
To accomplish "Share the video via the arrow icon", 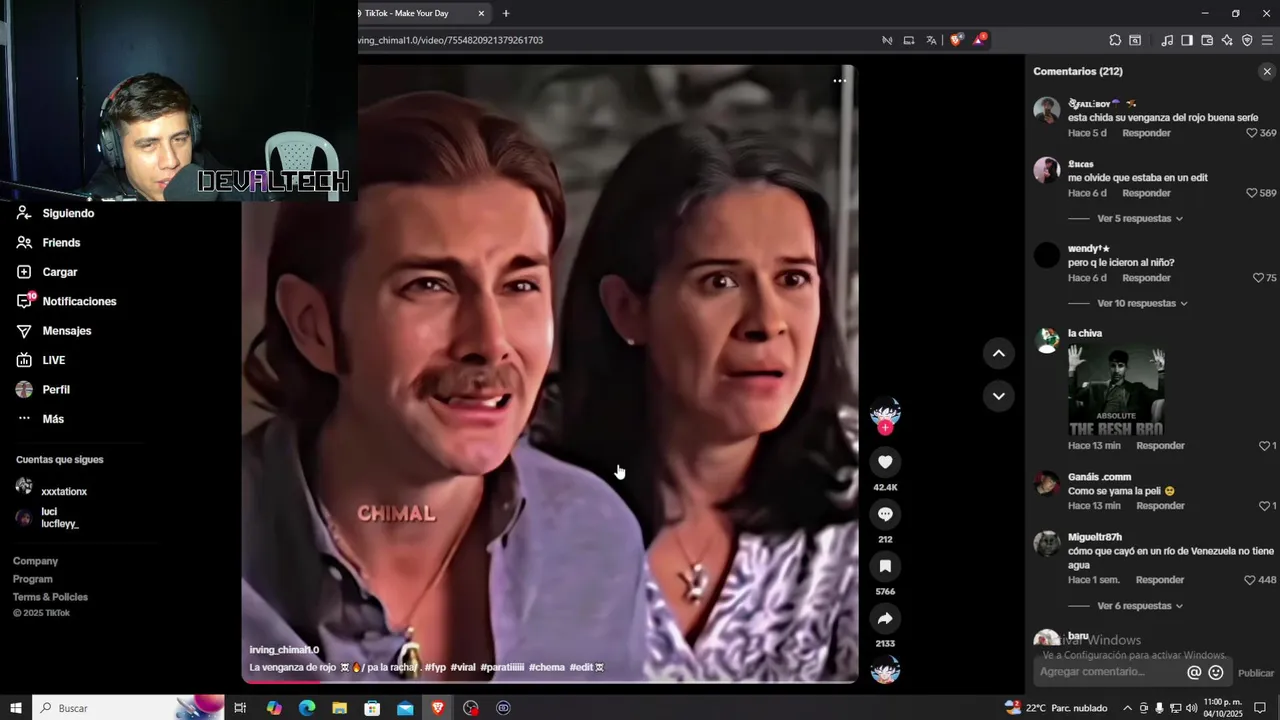I will click(x=885, y=618).
